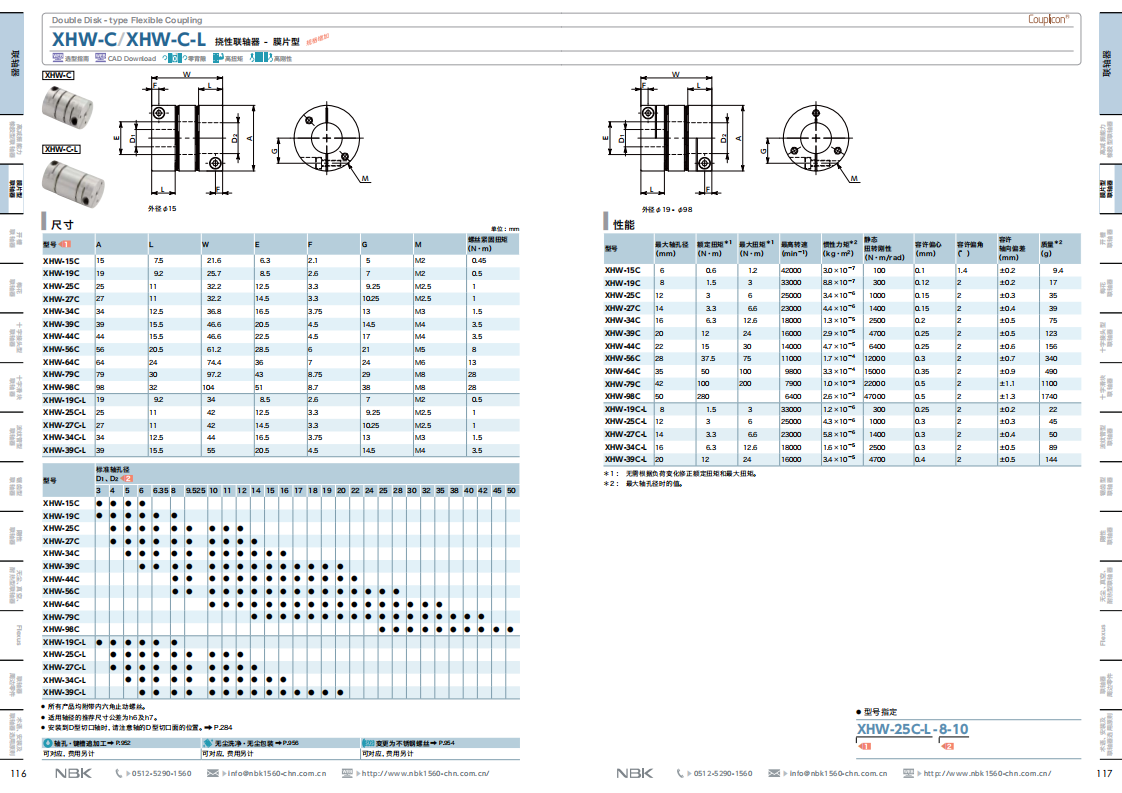The height and width of the screenshot is (793, 1122).
Task: Click mass value 1740 for XHW-98C
Action: (1050, 396)
